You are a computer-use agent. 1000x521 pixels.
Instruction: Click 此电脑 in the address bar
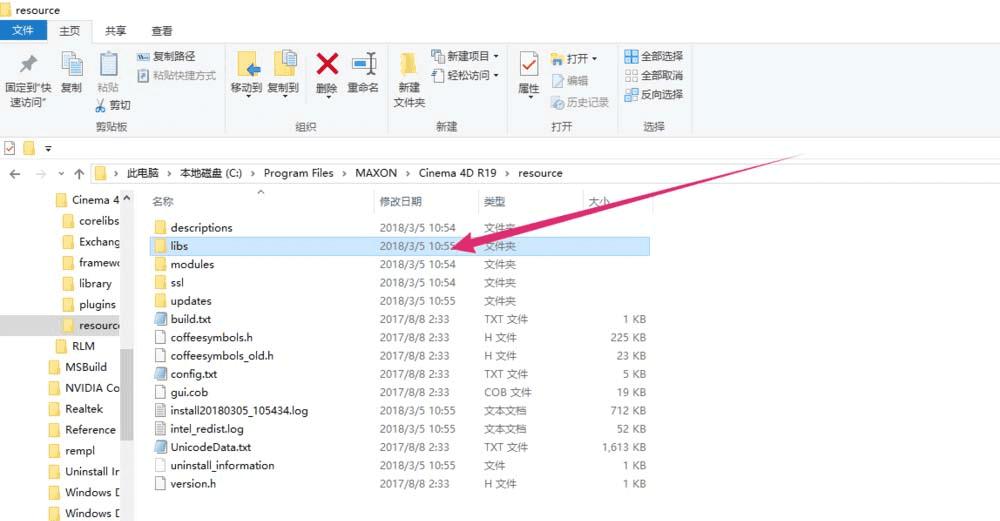(x=142, y=173)
